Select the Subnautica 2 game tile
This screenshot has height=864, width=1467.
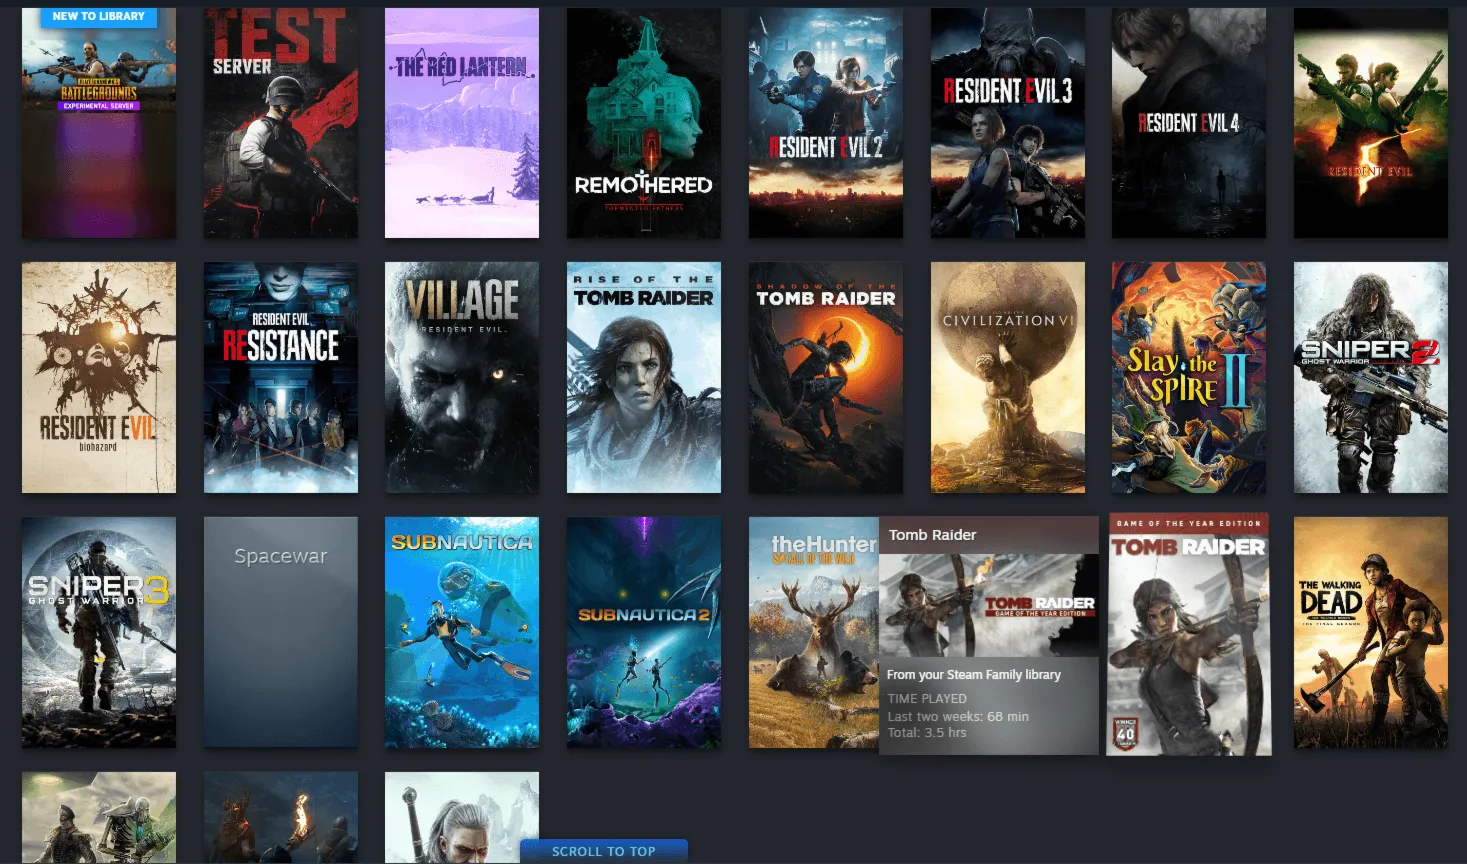(644, 632)
